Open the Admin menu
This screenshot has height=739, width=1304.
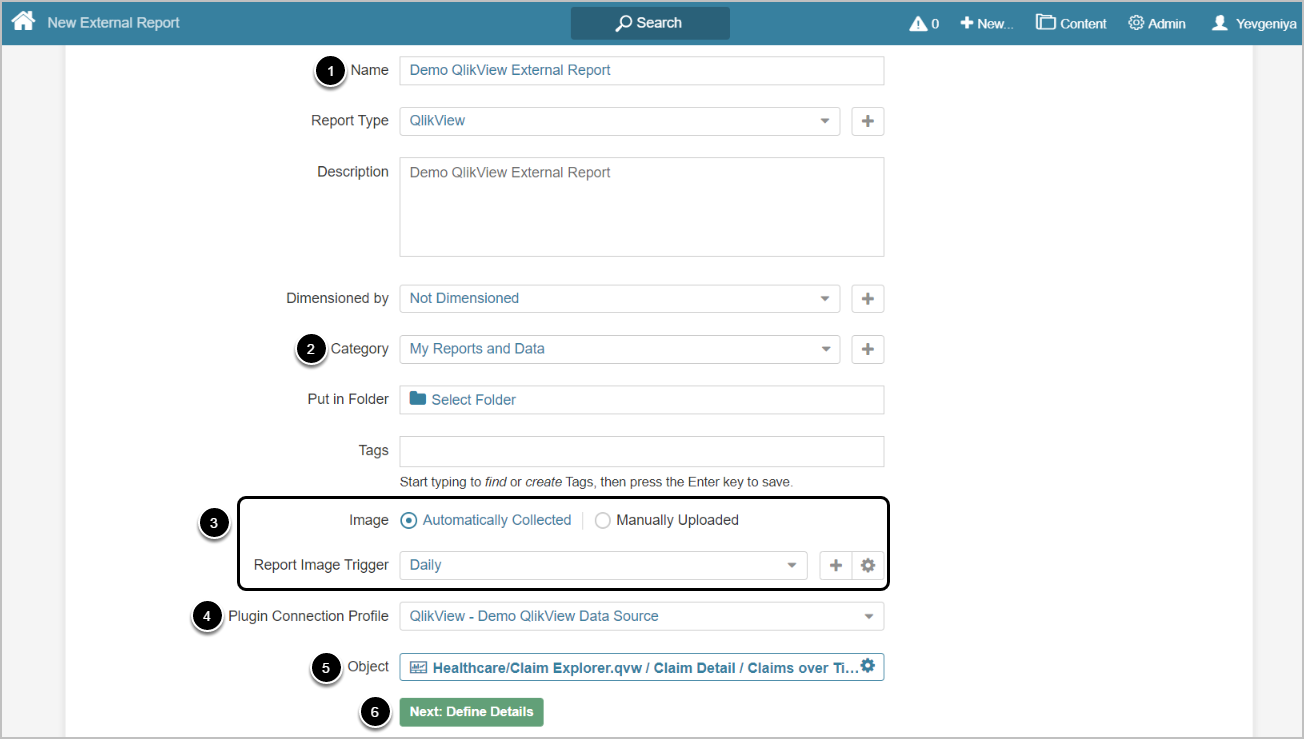tap(1157, 23)
